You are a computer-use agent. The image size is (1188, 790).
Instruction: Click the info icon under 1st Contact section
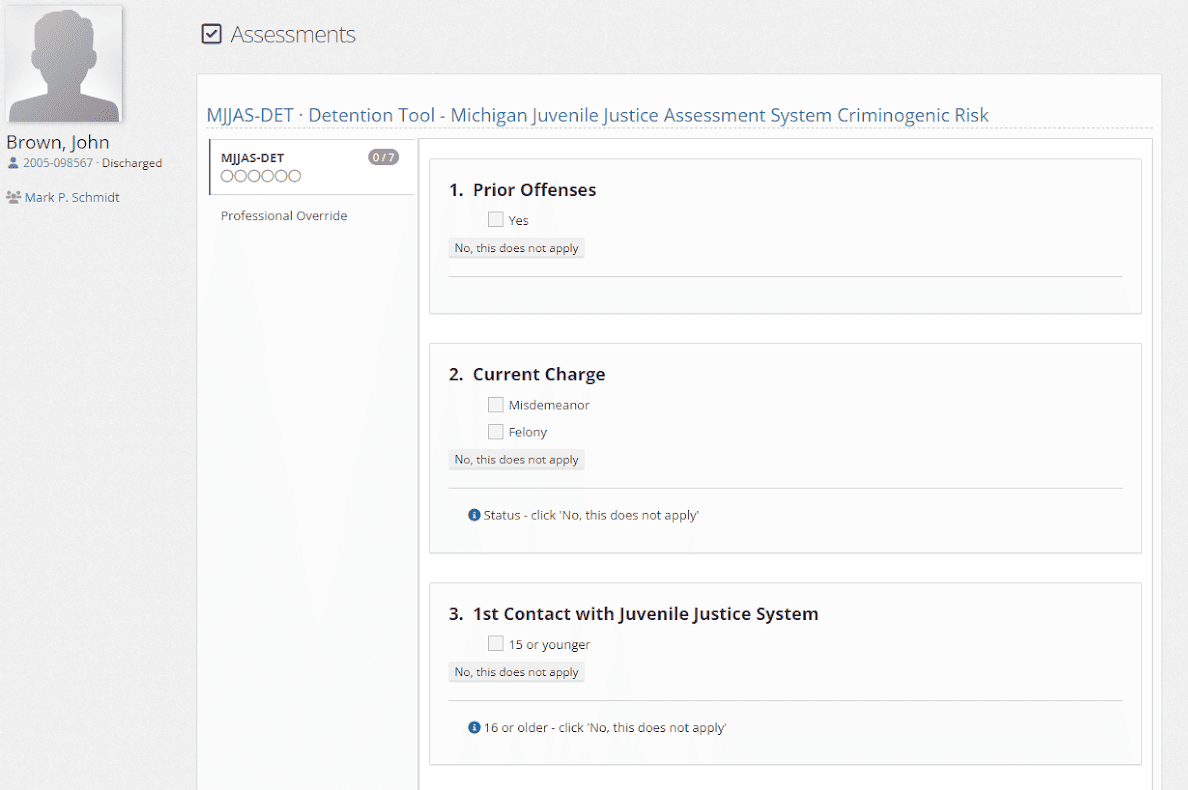(473, 727)
